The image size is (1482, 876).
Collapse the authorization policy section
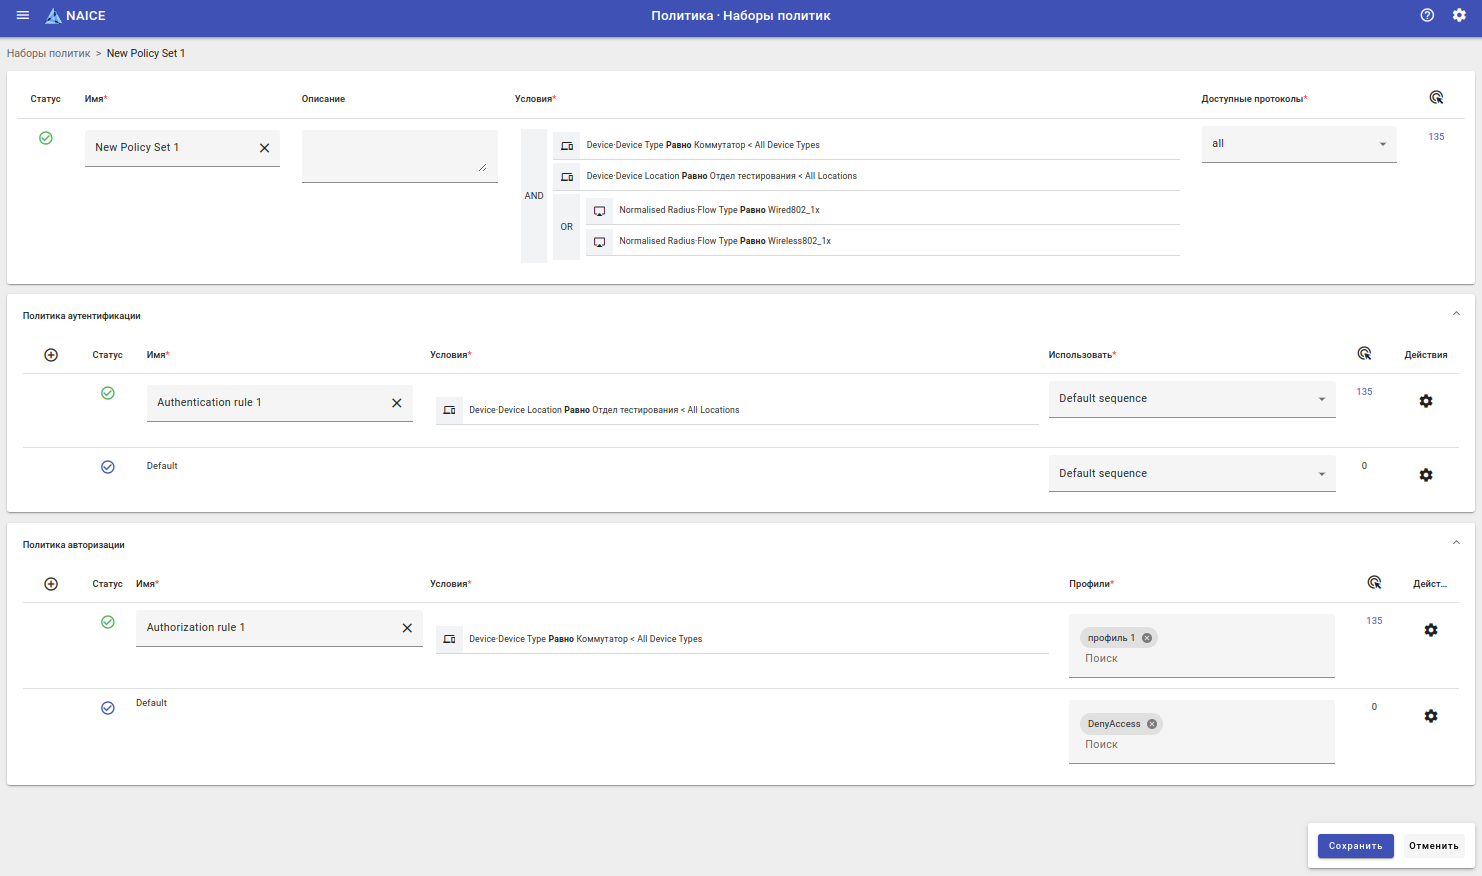pyautogui.click(x=1456, y=543)
